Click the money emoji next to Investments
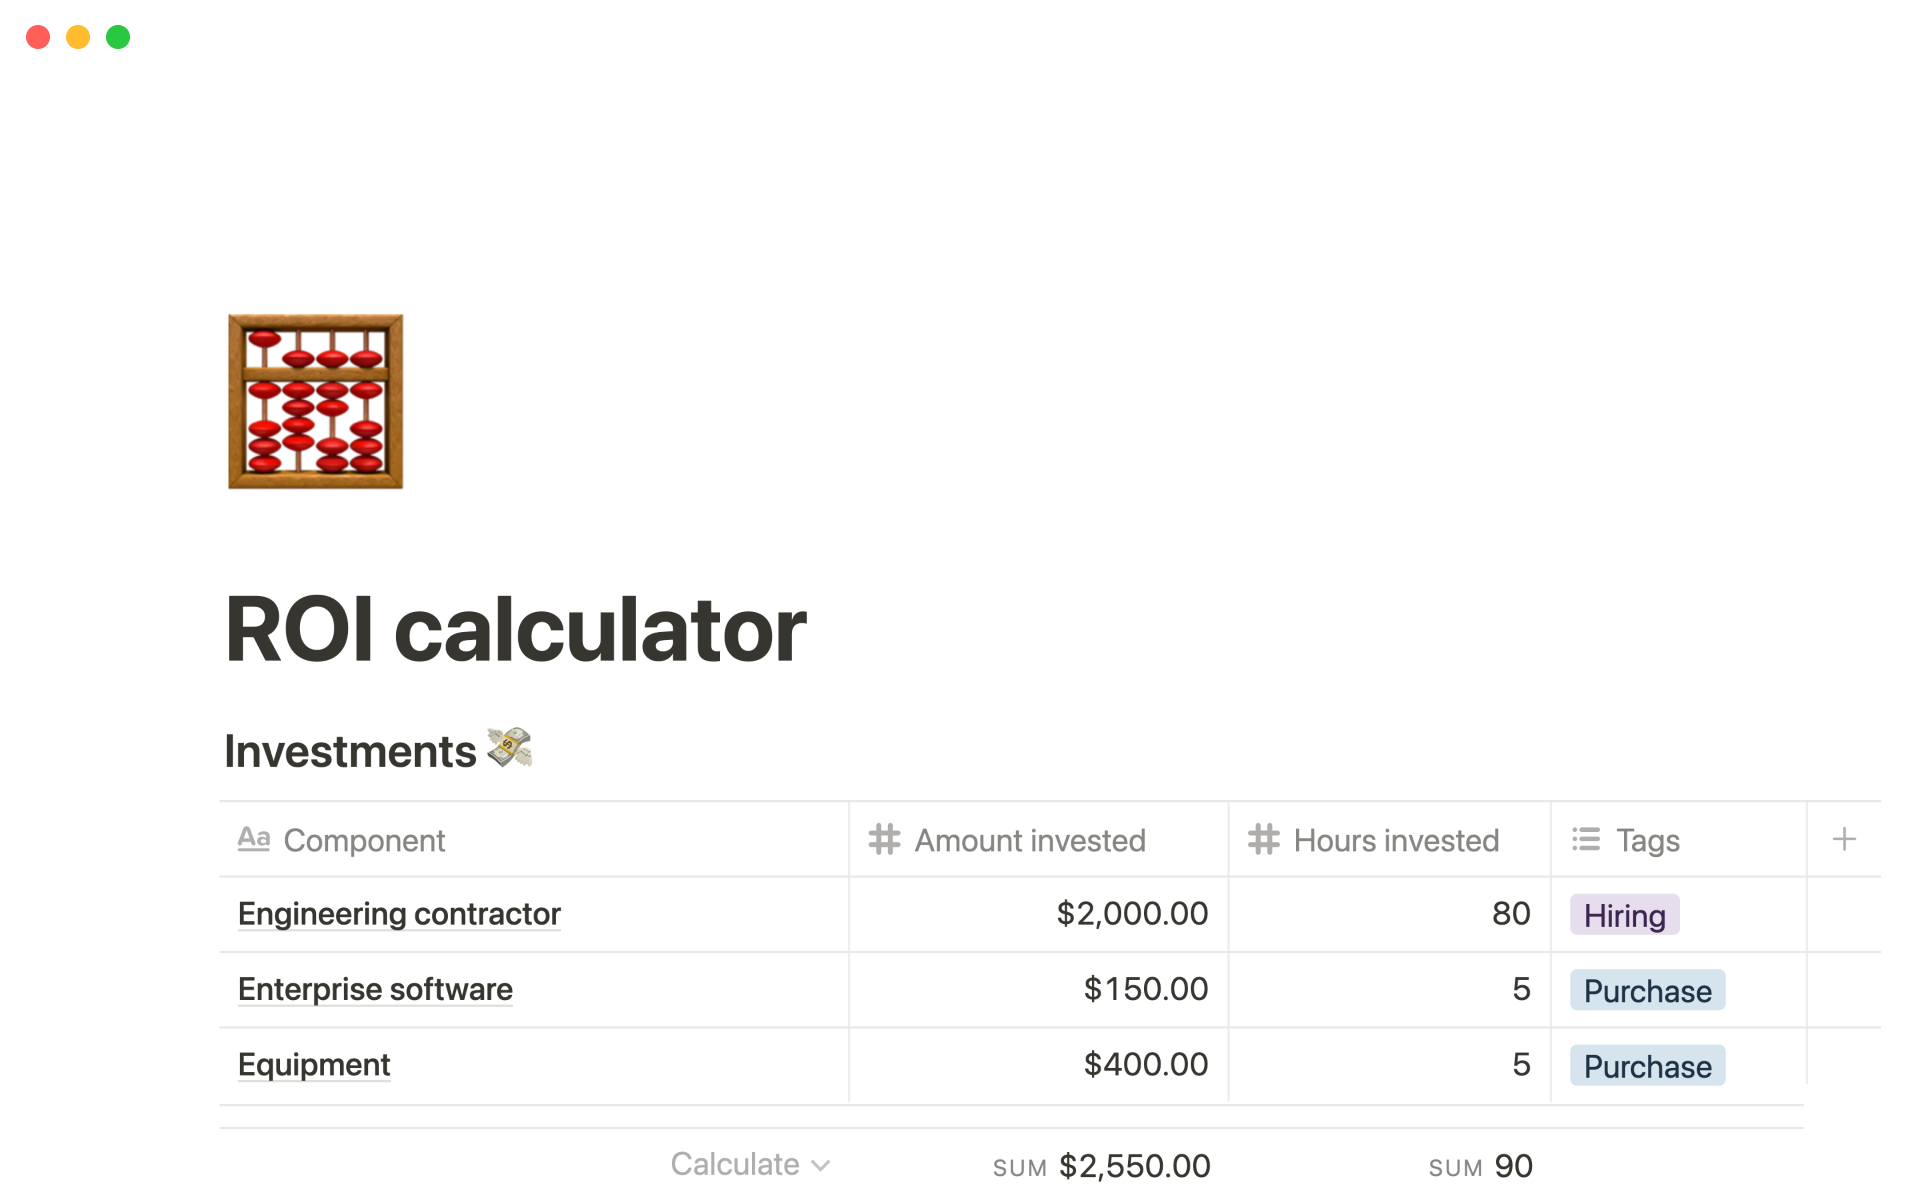This screenshot has height=1200, width=1920. (510, 748)
